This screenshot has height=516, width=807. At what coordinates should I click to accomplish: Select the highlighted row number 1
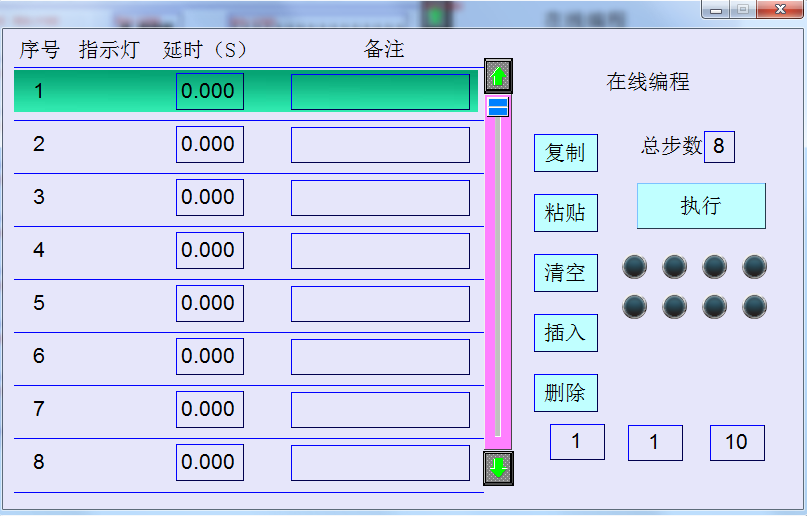tap(40, 92)
